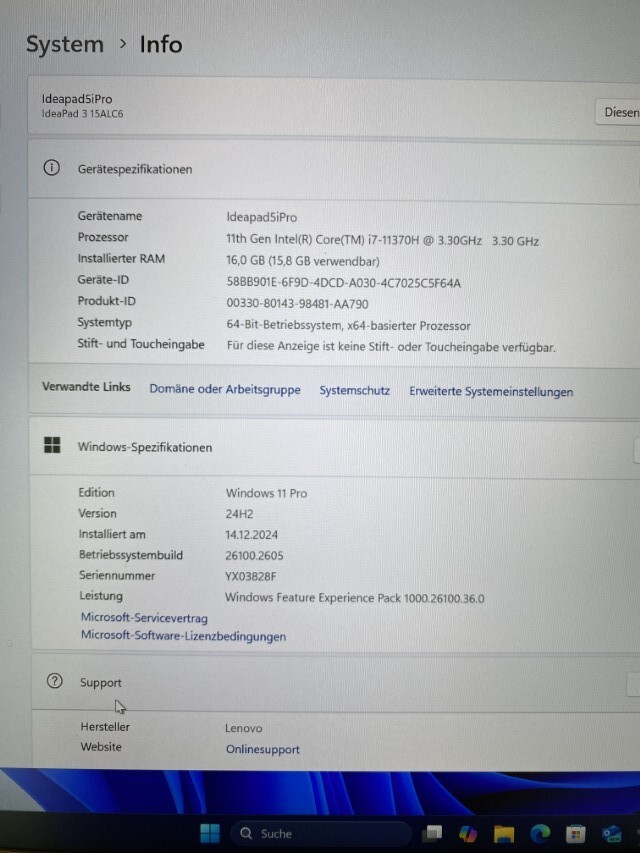This screenshot has height=853, width=640.
Task: Open Outlook (new) from the taskbar
Action: coord(612,834)
